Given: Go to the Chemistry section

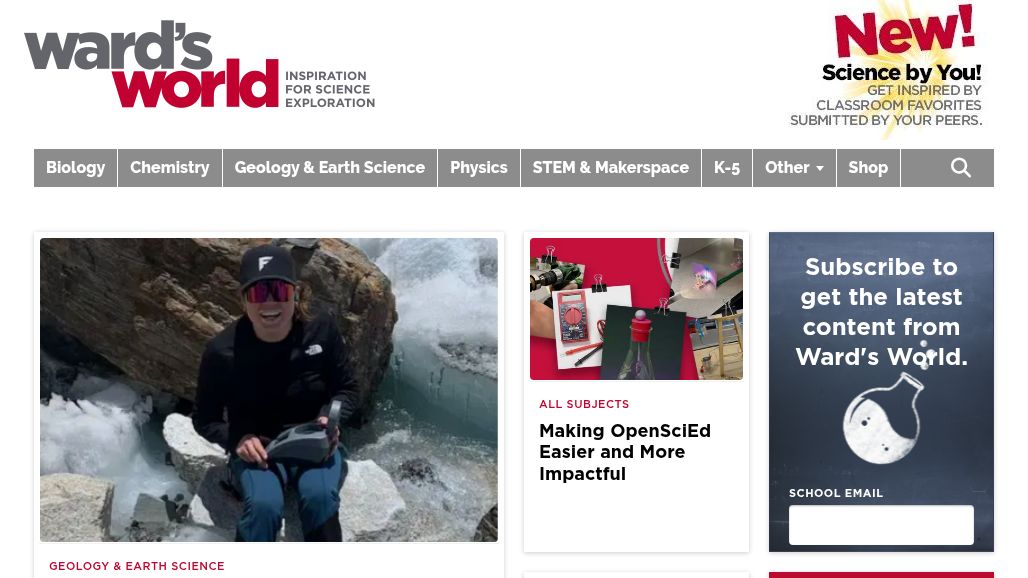Looking at the screenshot, I should [x=170, y=168].
